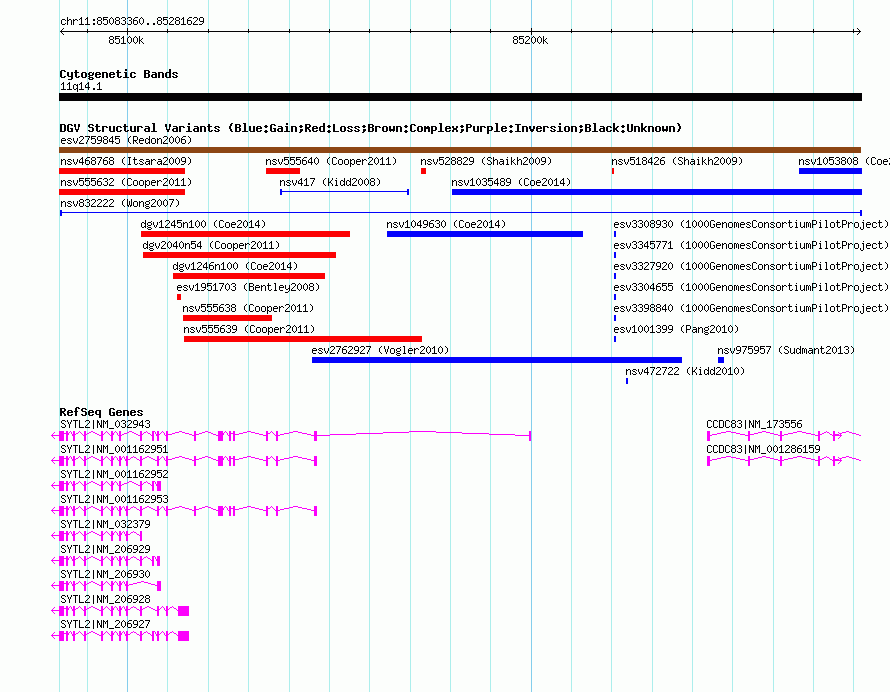Click the nsv1049630 (Coe2014) variant label
The height and width of the screenshot is (692, 890).
pos(446,224)
